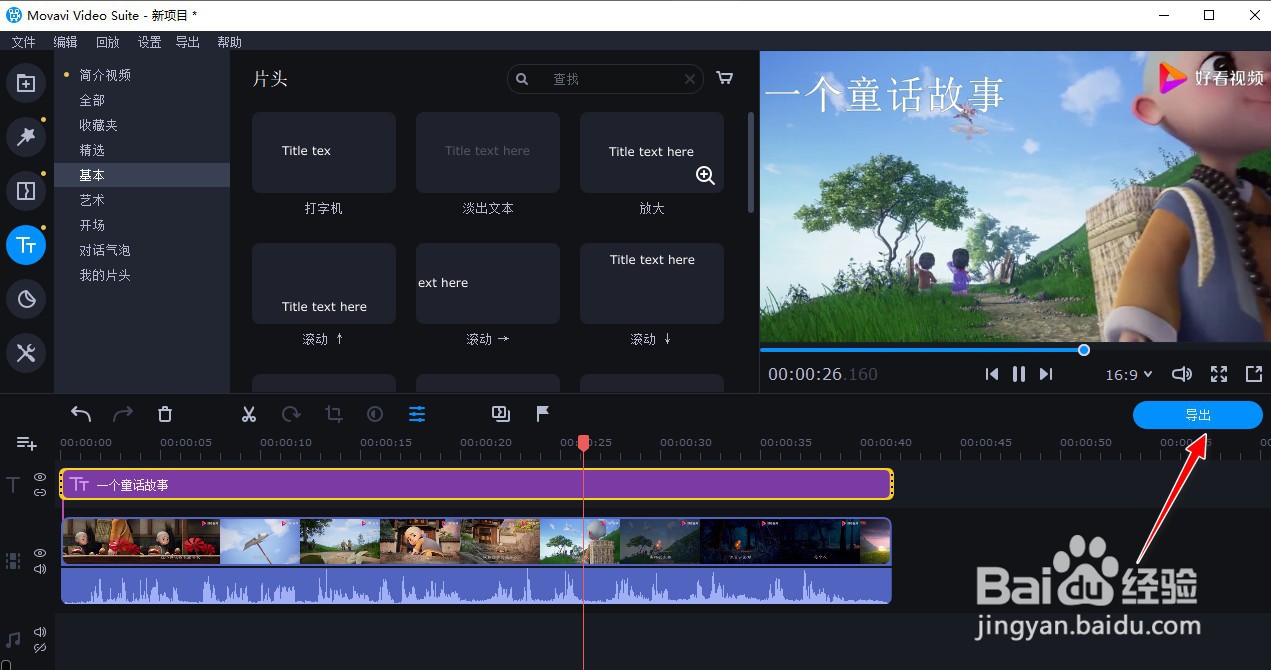Screen dimensions: 1271x670
Task: Click the transition wizard icon
Action: [501, 414]
